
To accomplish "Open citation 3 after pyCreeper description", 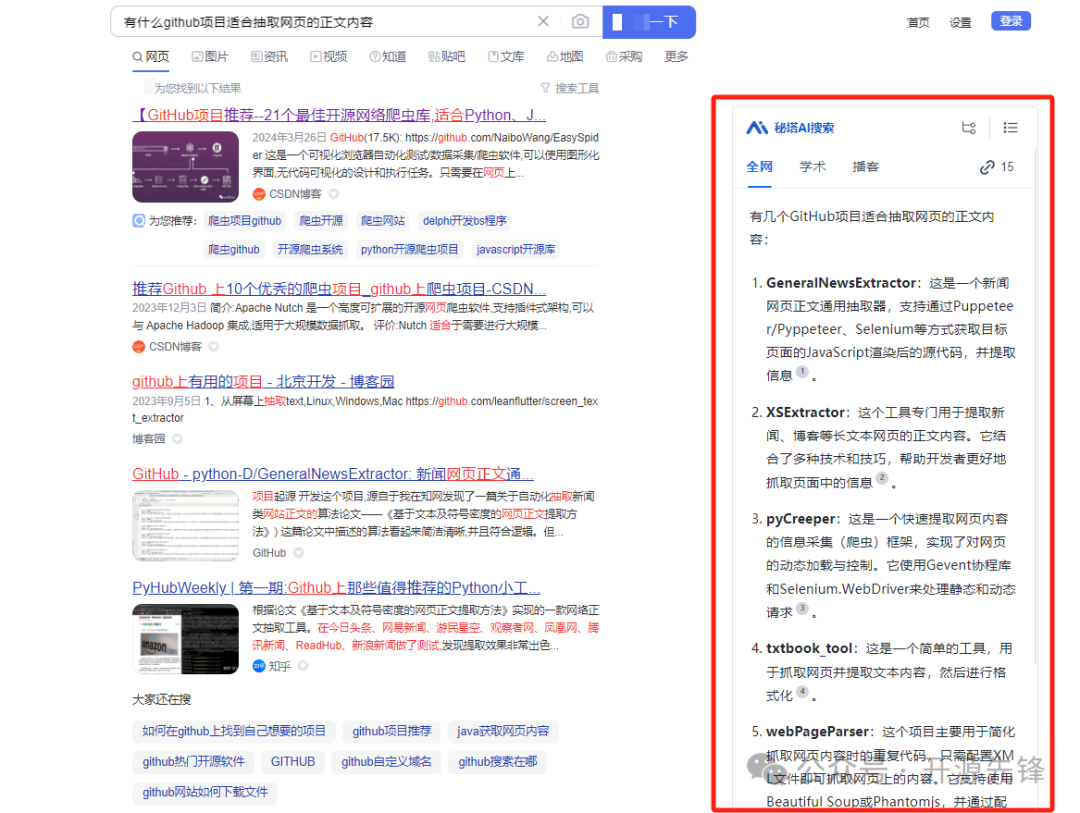I will click(802, 608).
